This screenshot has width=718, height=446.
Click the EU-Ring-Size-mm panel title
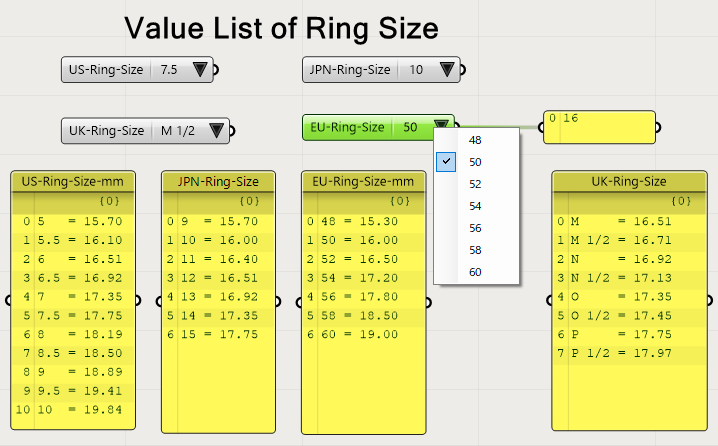pos(363,181)
